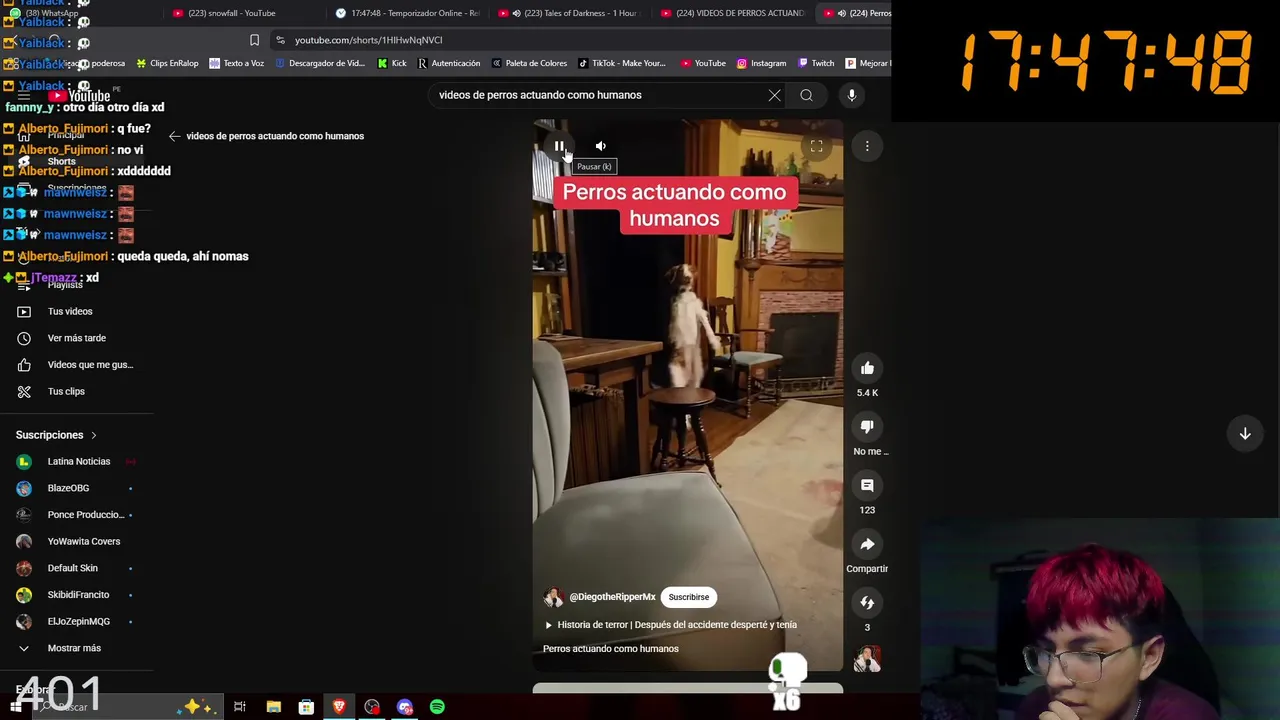Viewport: 1280px width, 720px height.
Task: Open the sound source thumbnail beside the short
Action: tap(867, 660)
